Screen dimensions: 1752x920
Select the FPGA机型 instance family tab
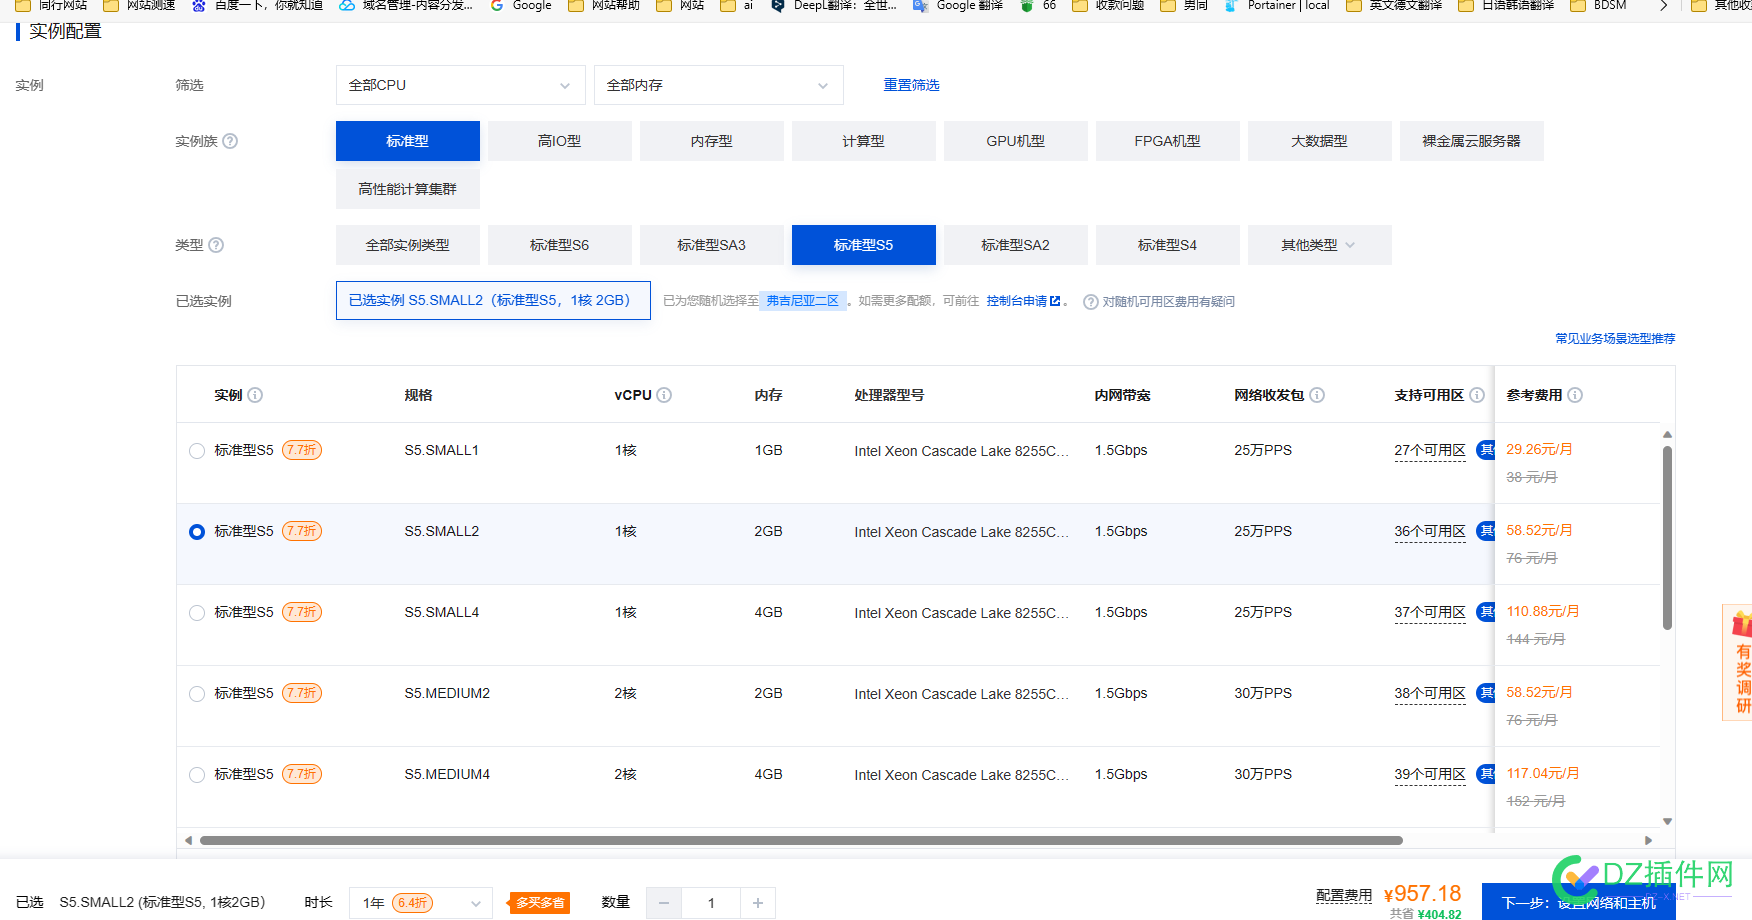click(x=1168, y=141)
